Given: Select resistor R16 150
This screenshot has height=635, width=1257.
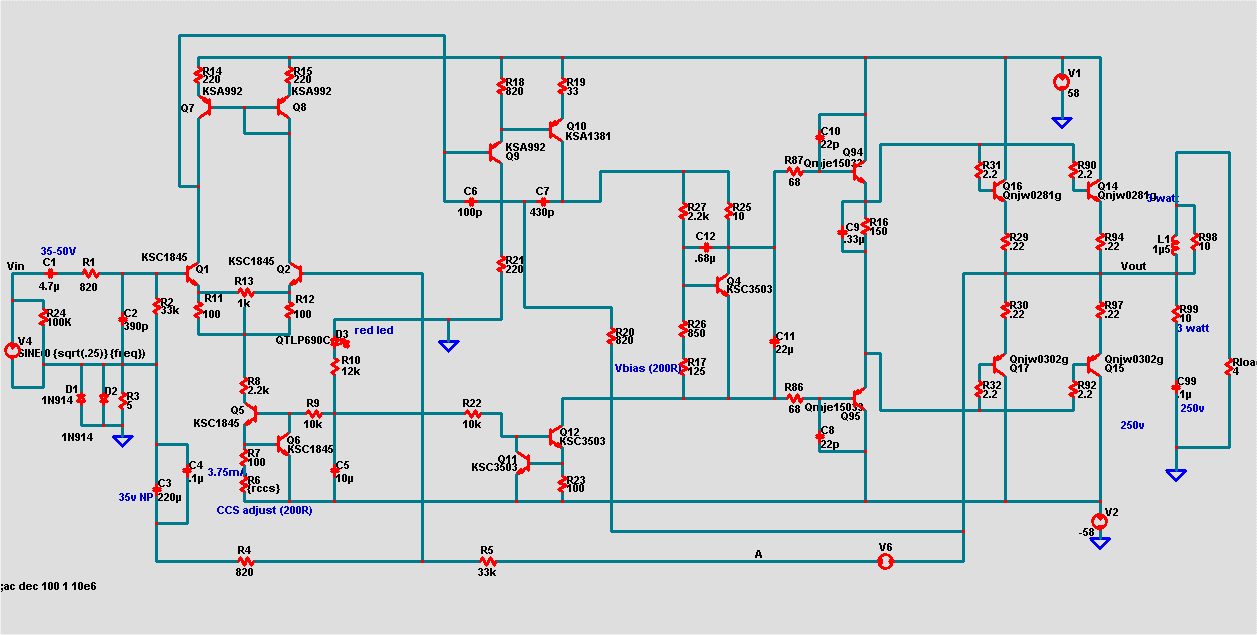Looking at the screenshot, I should click(x=866, y=226).
